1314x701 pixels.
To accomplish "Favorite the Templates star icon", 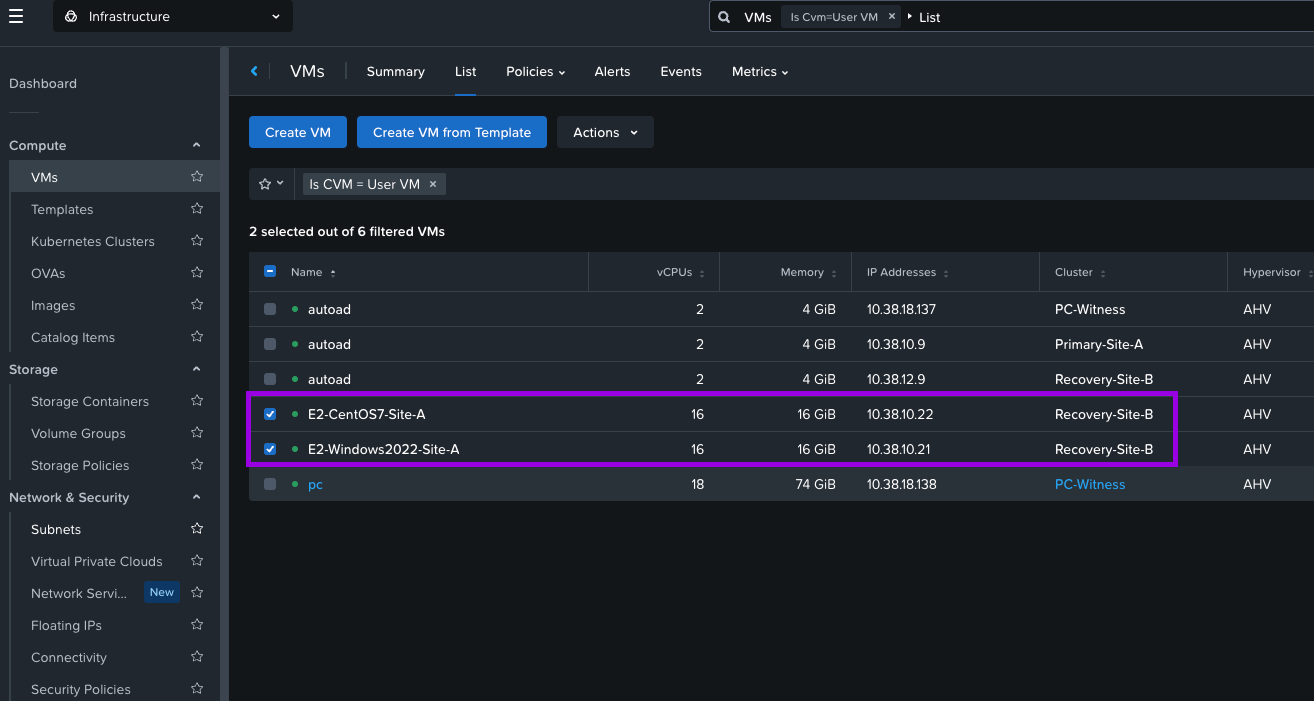I will click(197, 208).
